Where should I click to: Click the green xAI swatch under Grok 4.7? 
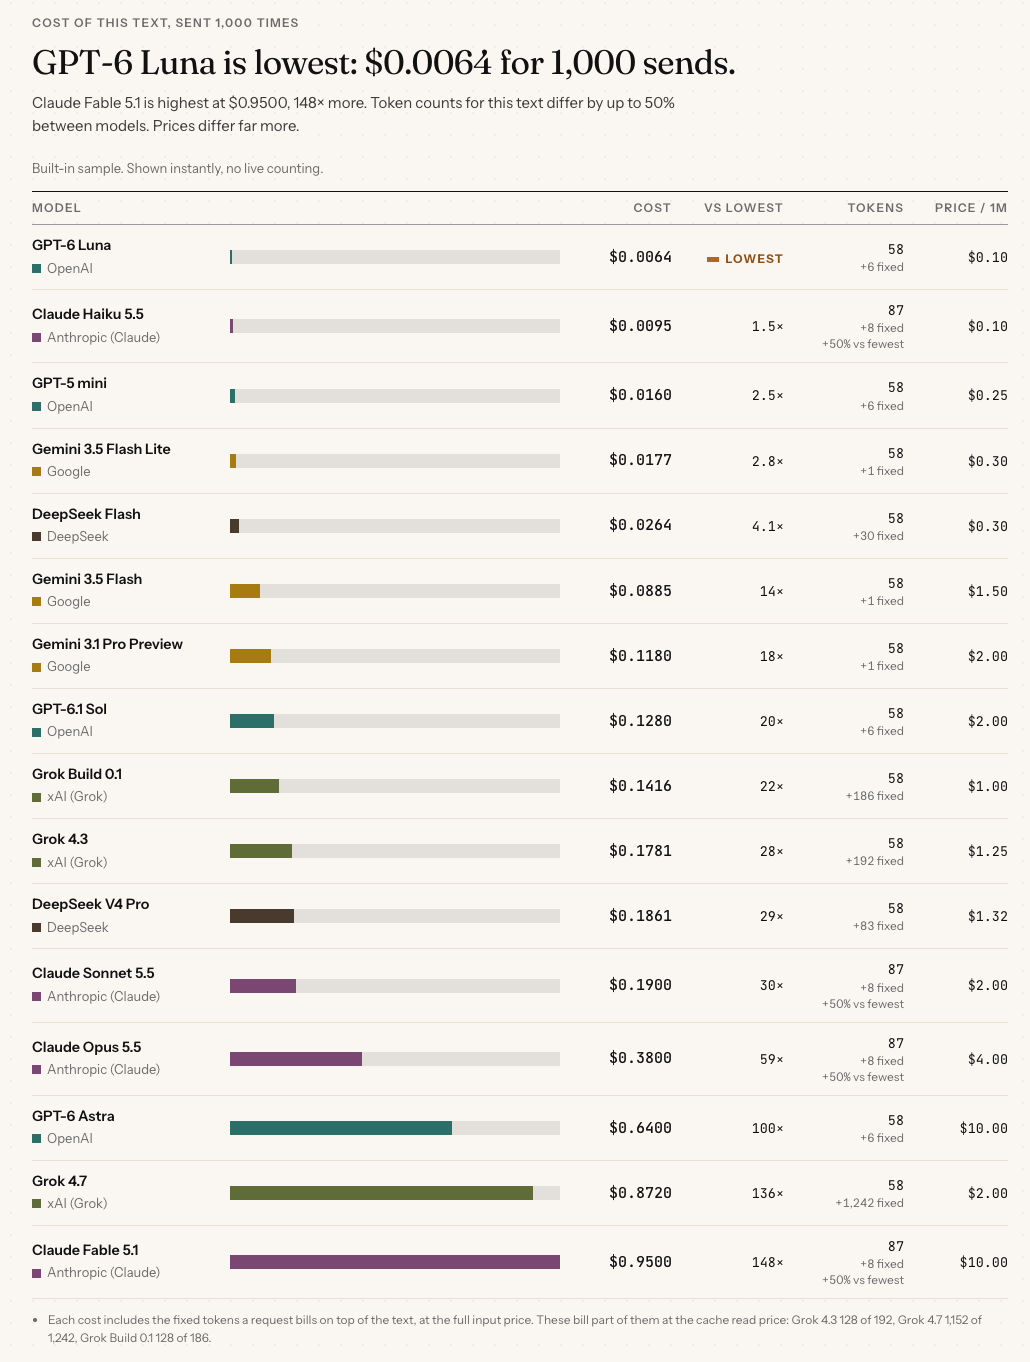click(x=37, y=1204)
